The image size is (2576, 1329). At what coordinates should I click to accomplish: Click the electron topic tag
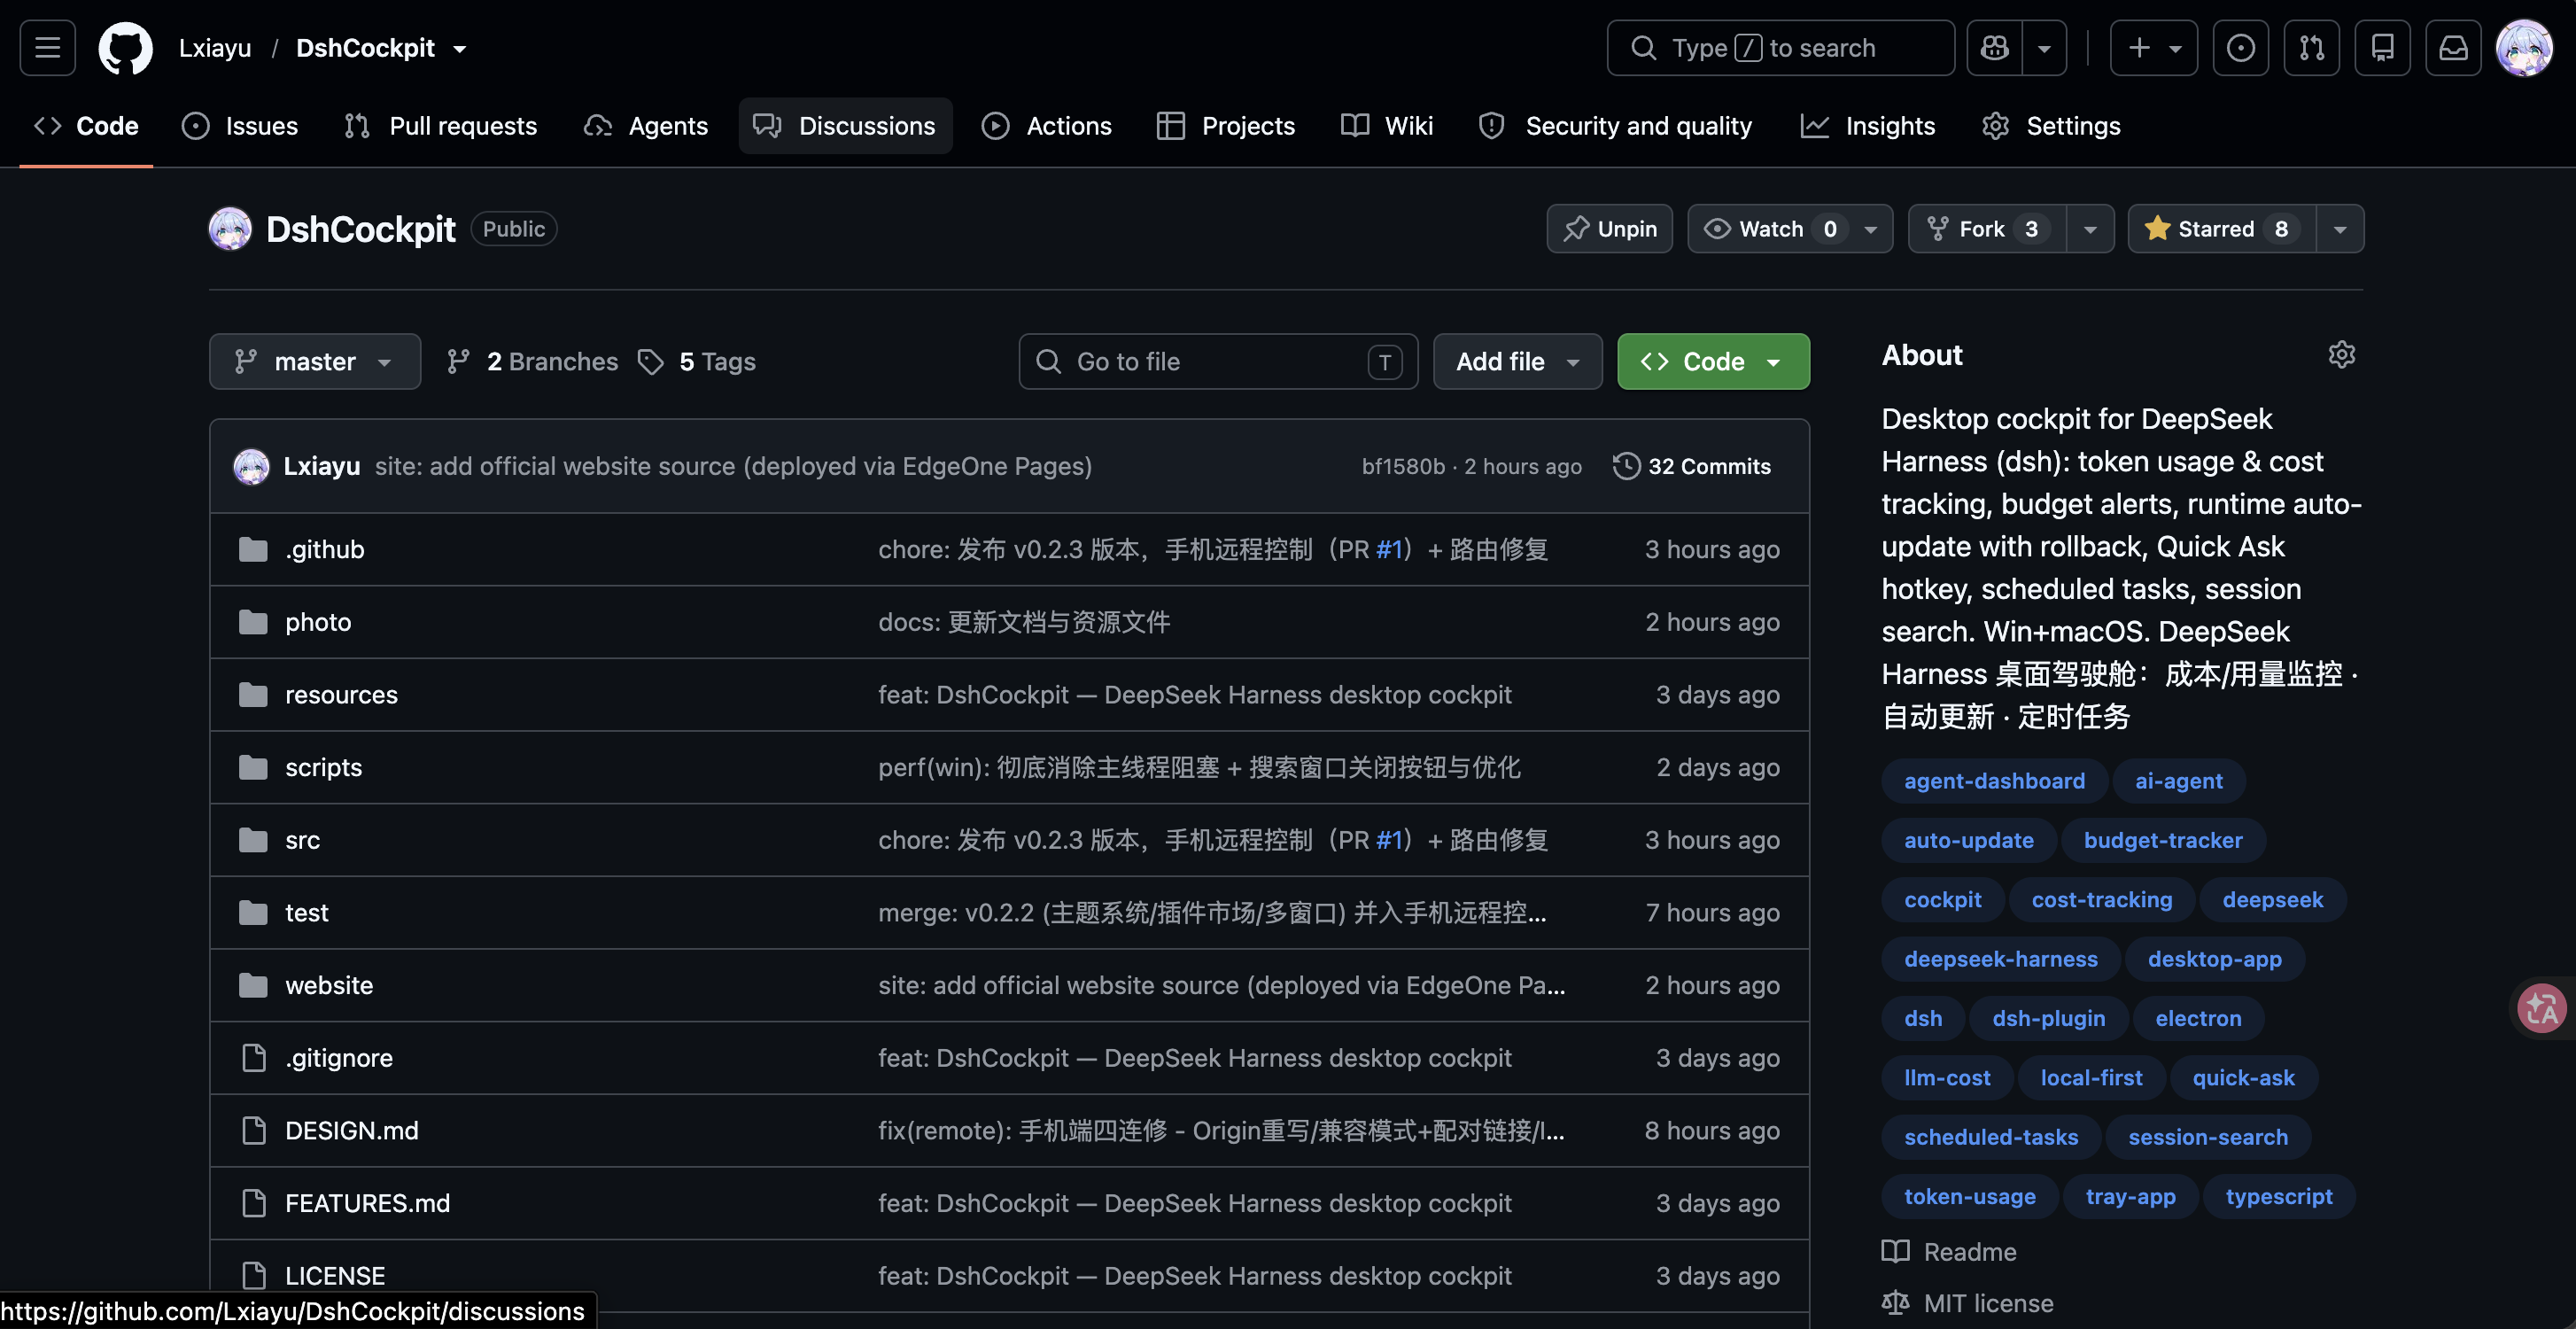pos(2198,1018)
